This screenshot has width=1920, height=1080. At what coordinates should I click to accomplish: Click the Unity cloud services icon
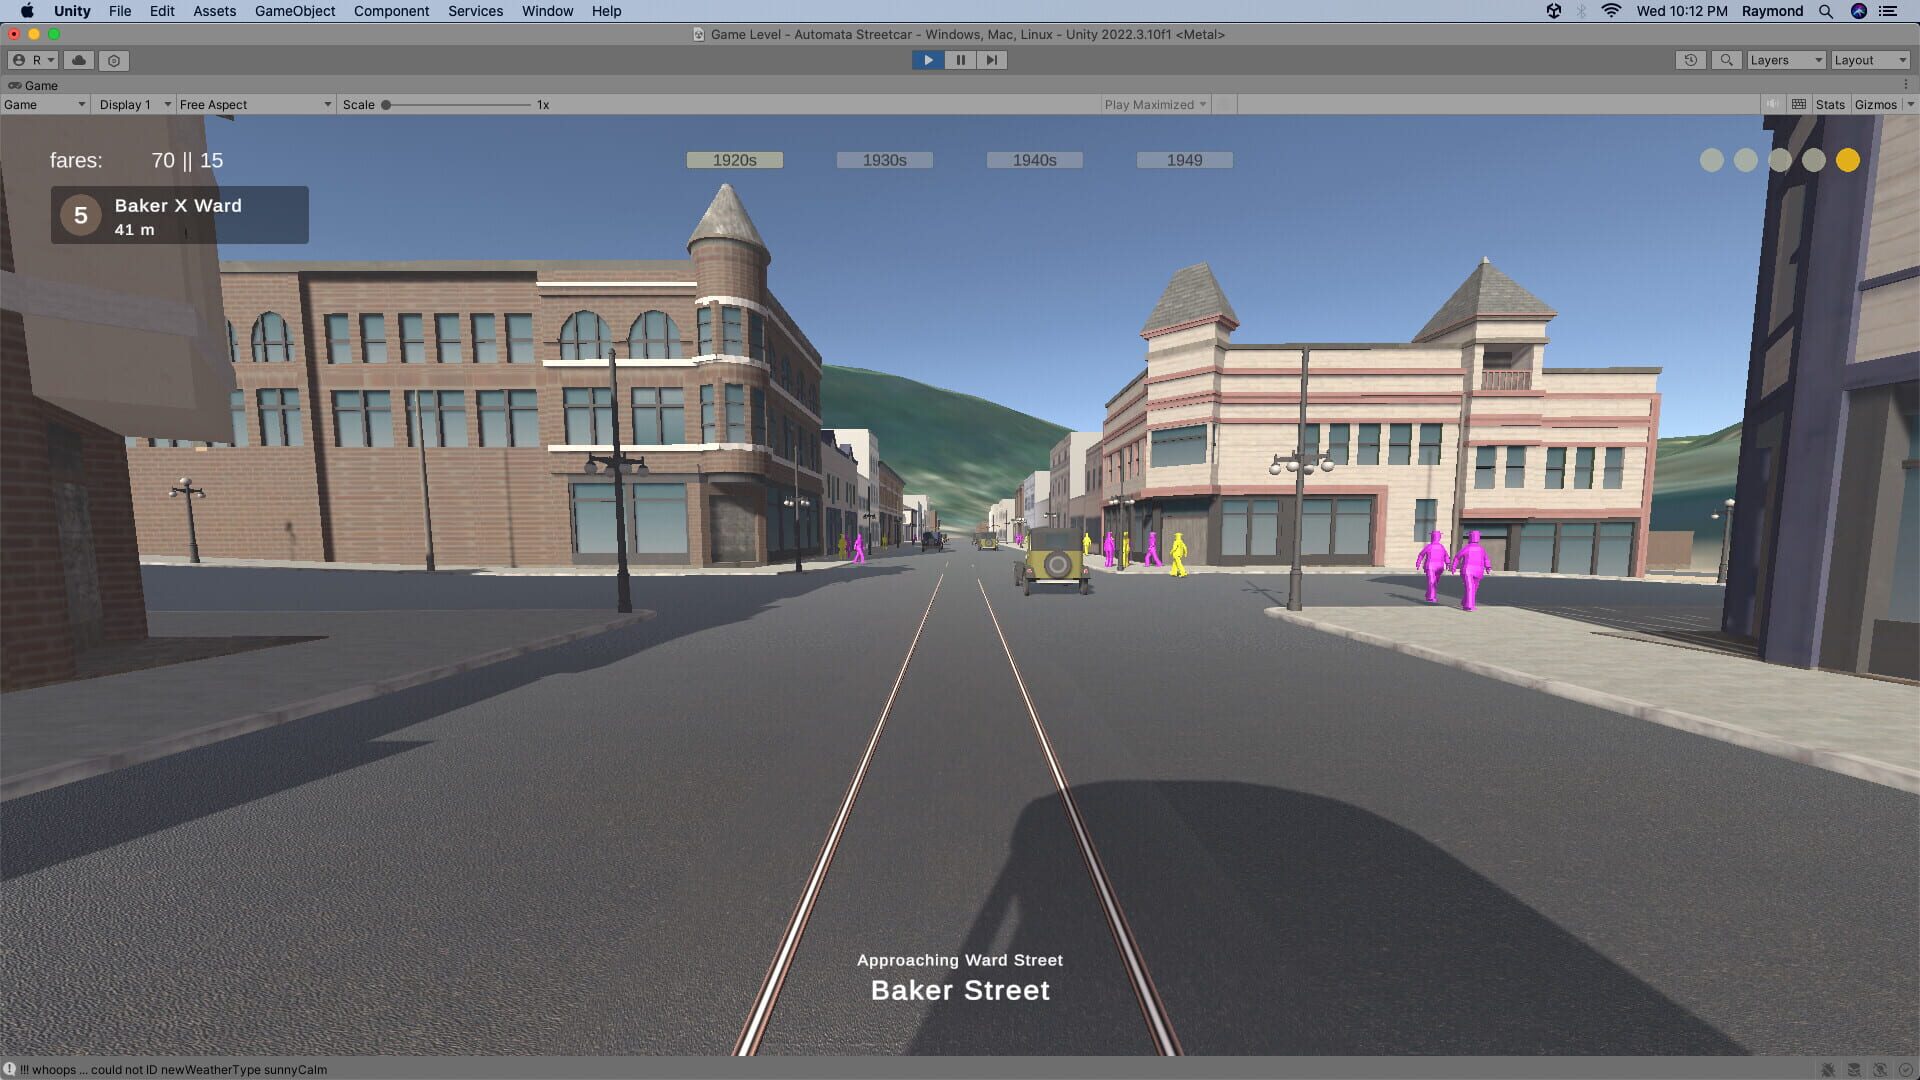coord(78,60)
